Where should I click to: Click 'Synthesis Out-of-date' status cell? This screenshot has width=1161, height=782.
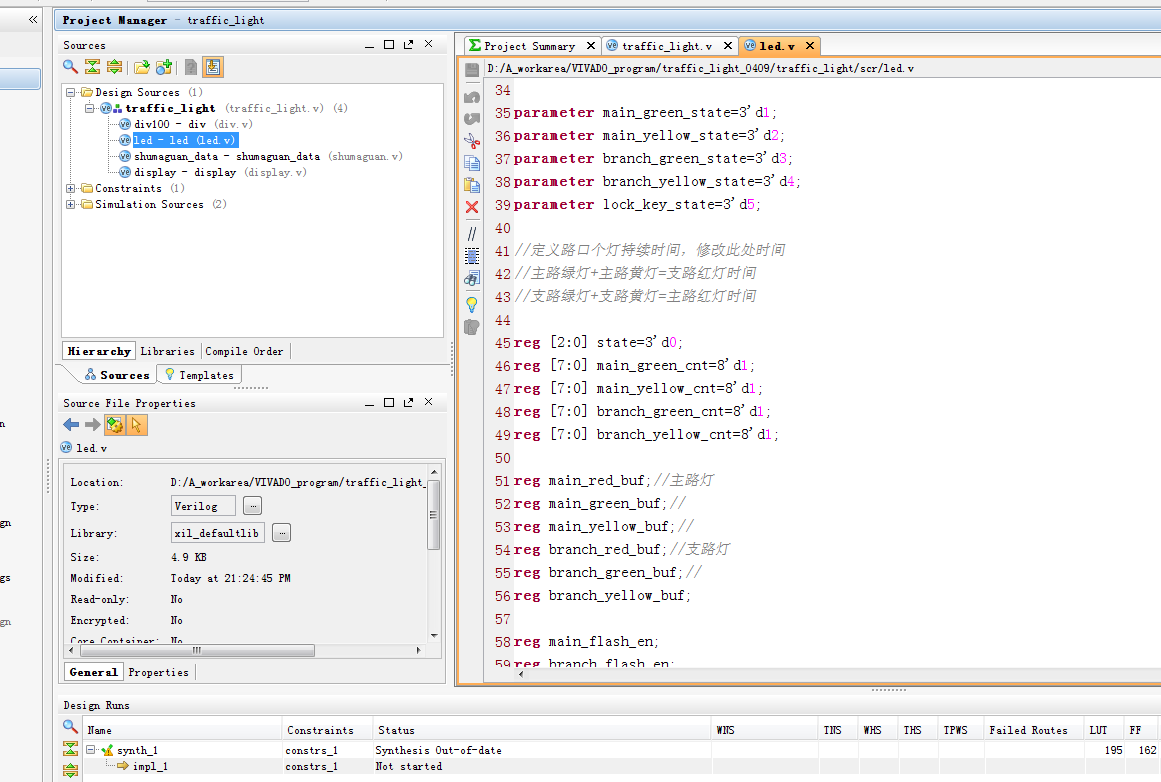click(438, 750)
